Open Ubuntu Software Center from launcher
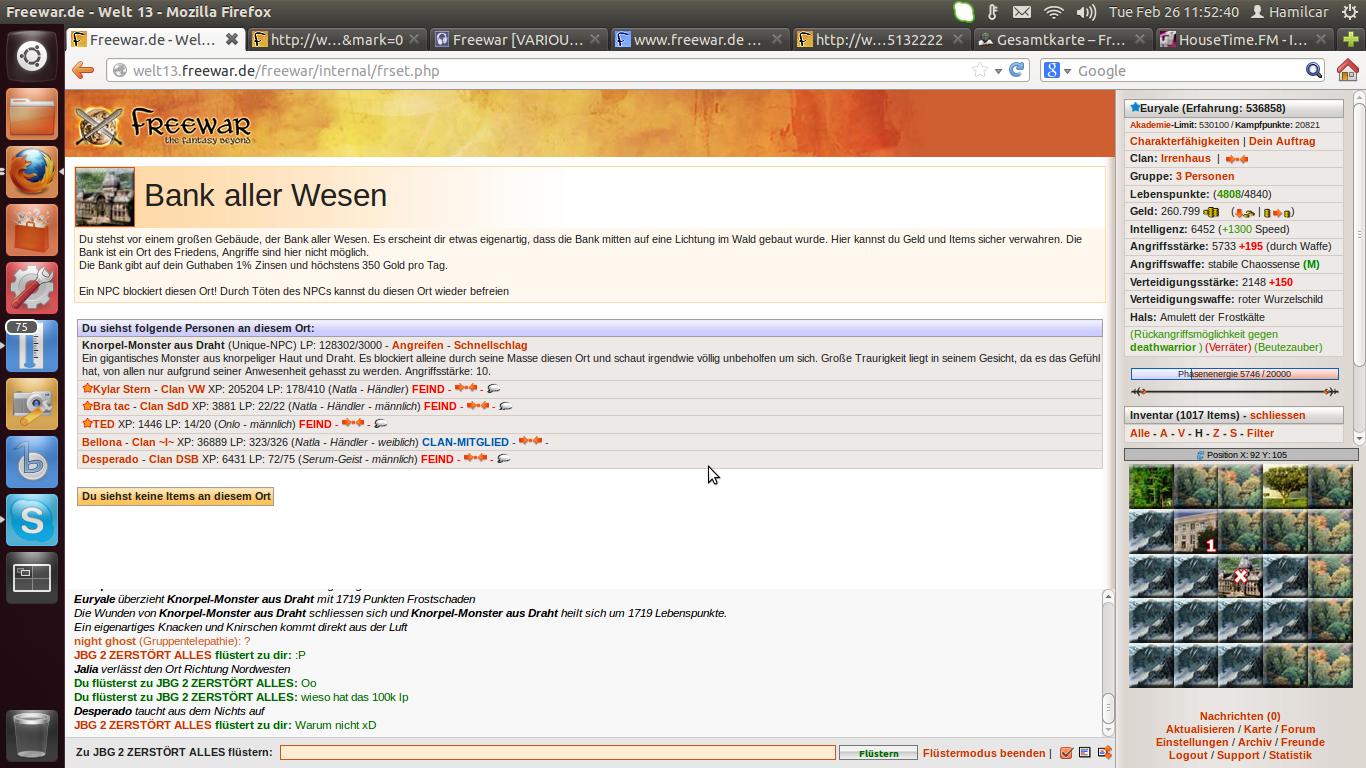This screenshot has width=1366, height=768. coord(32,230)
